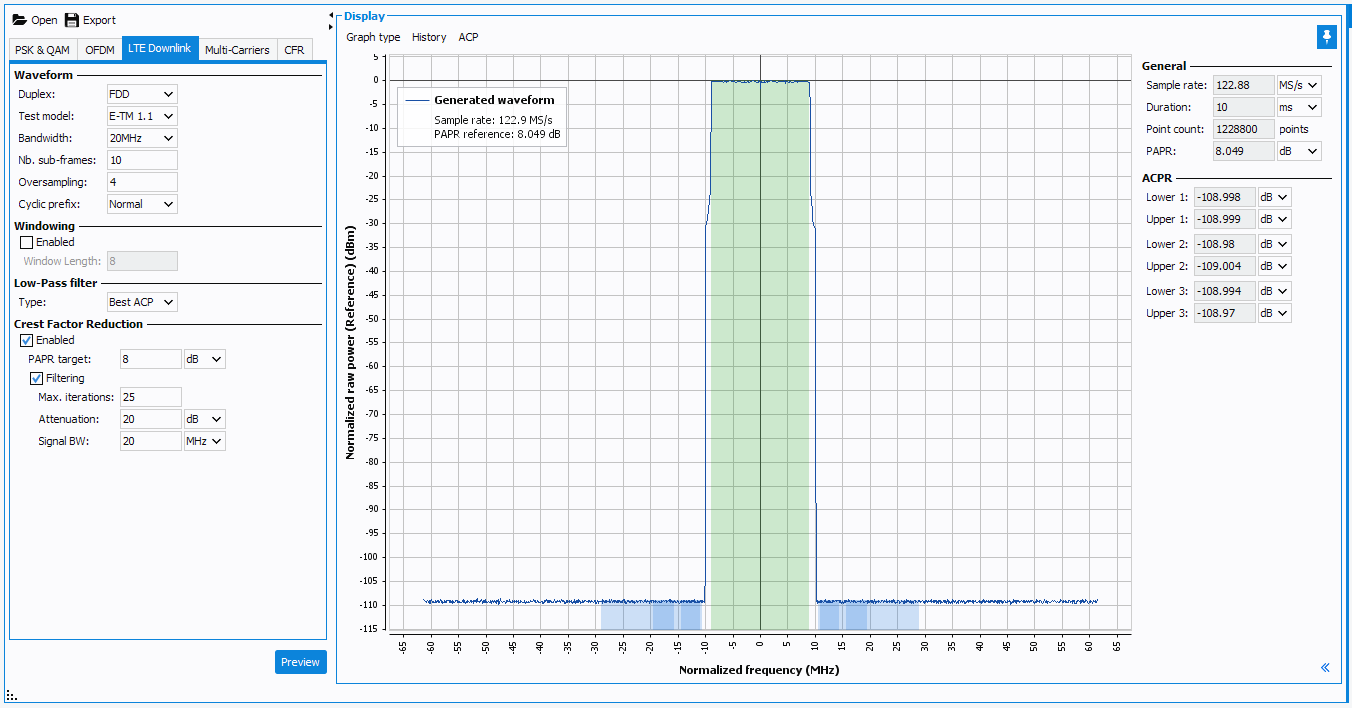1352x708 pixels.
Task: Click the Open label in toolbar
Action: click(44, 20)
